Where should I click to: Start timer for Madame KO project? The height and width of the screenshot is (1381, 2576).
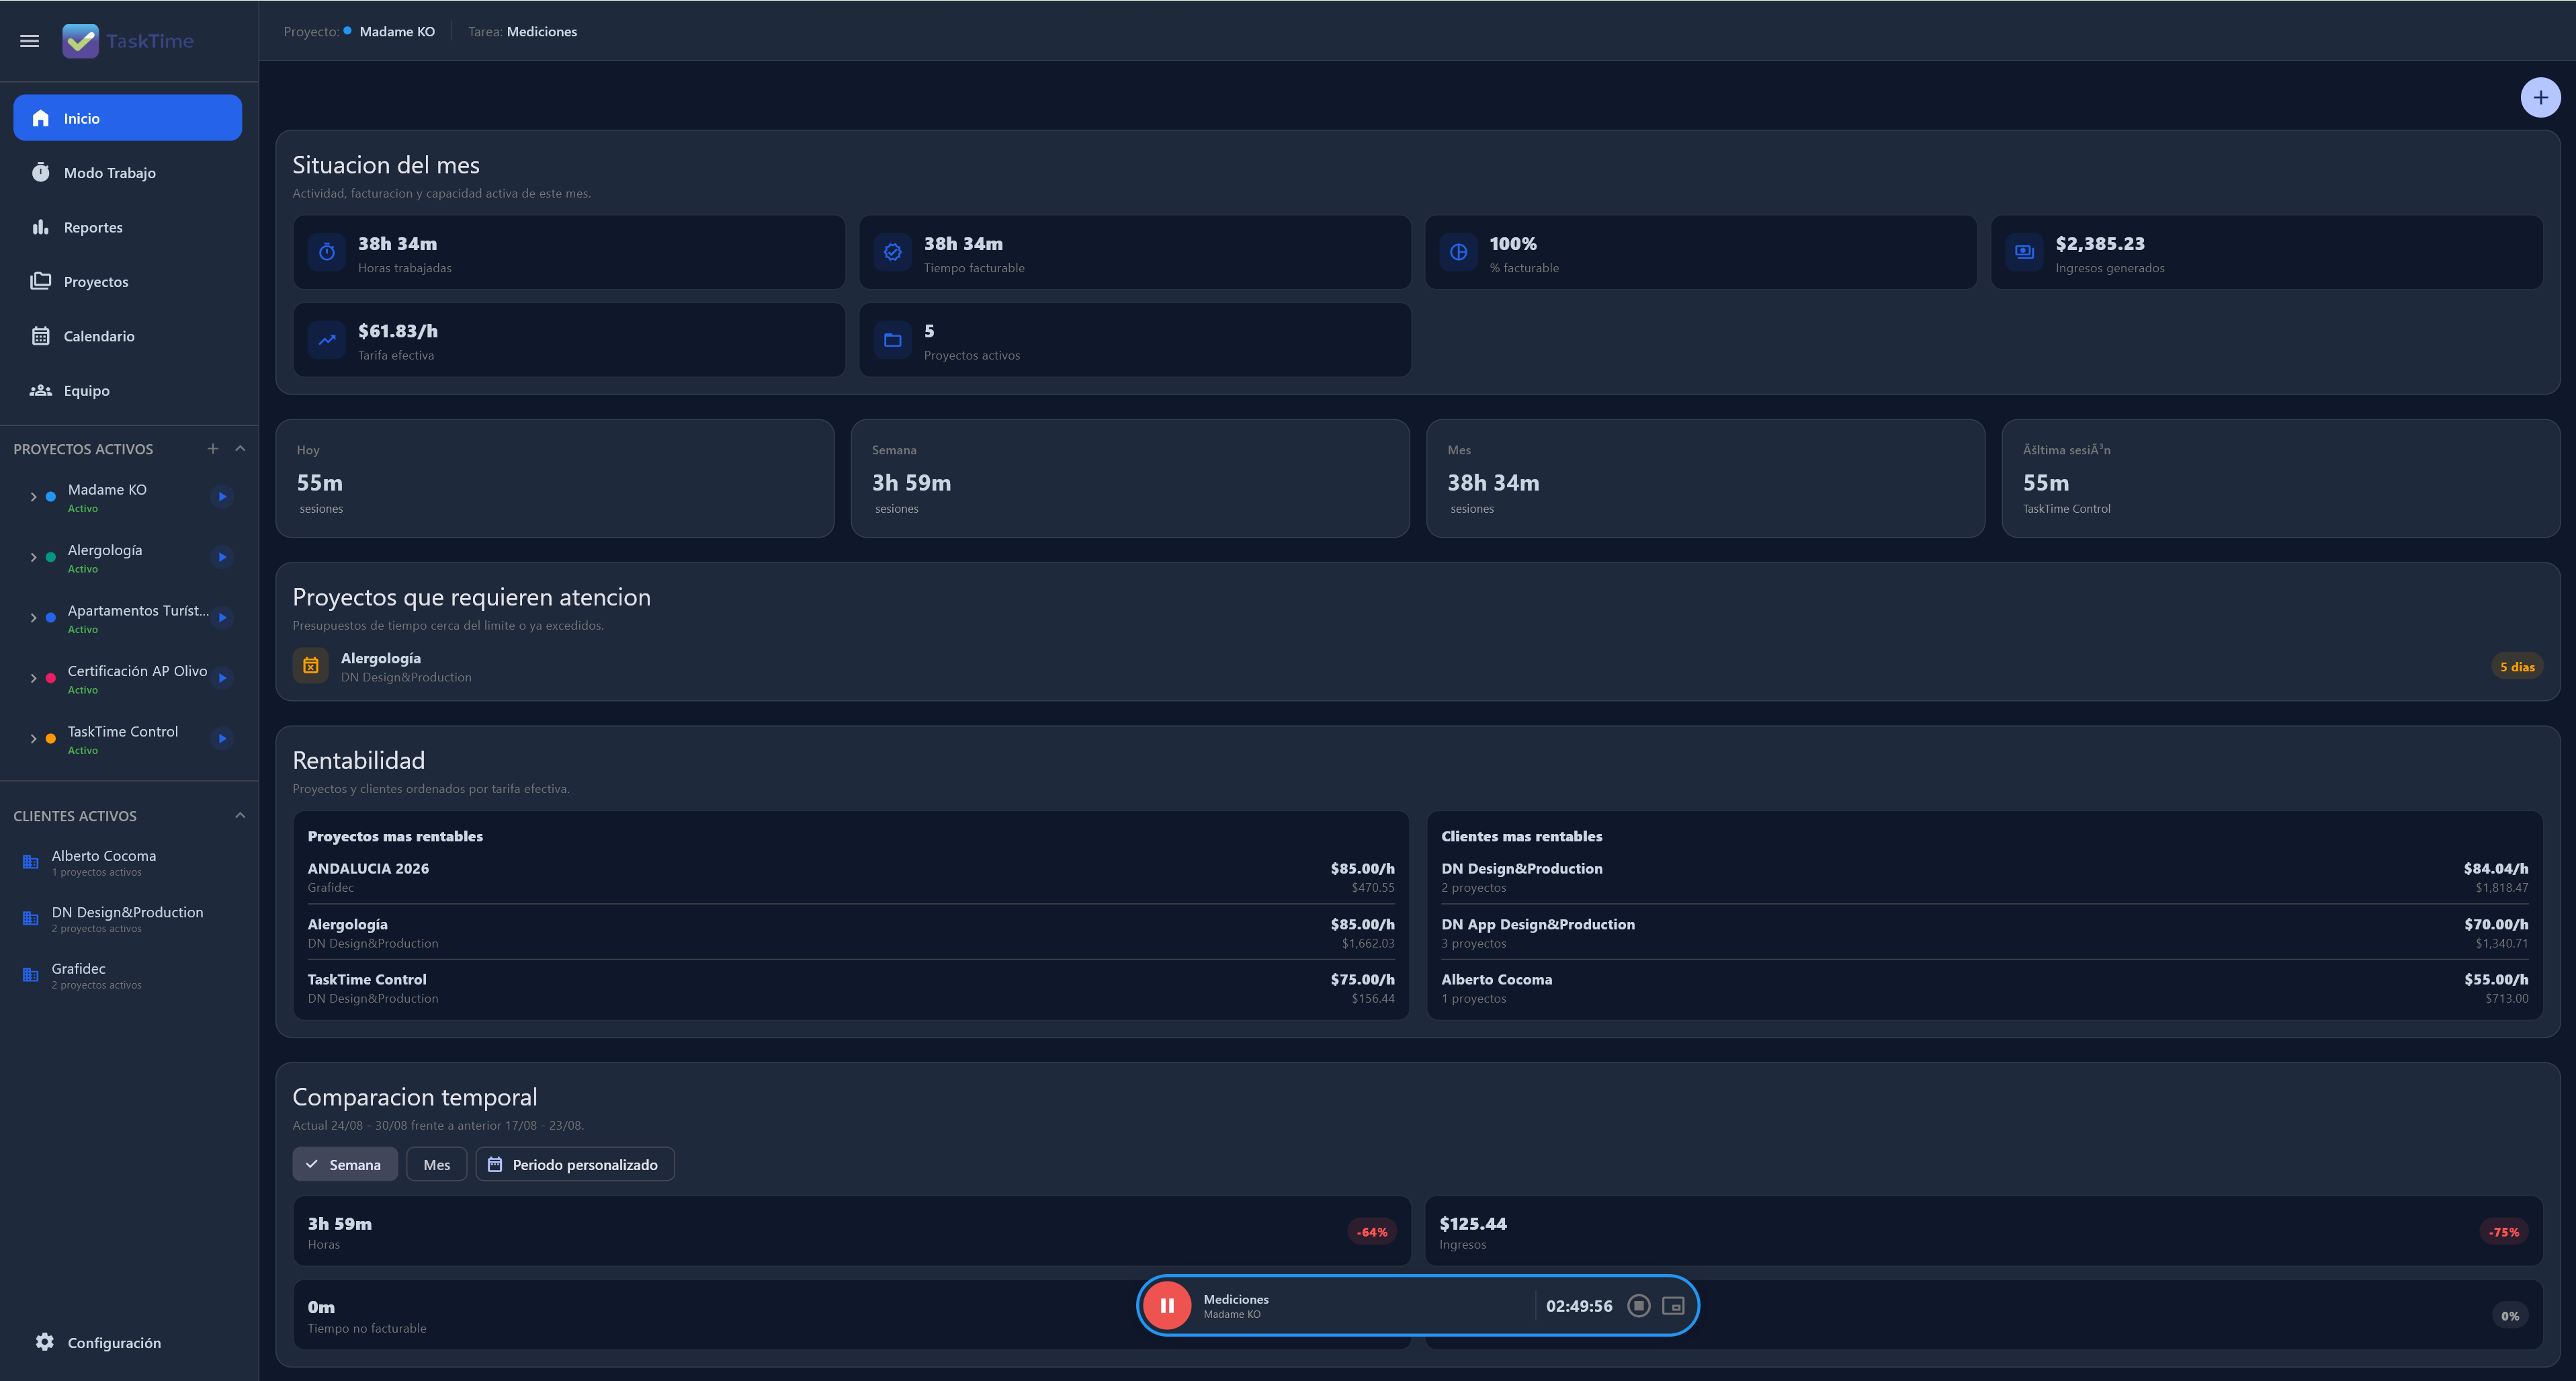[222, 497]
